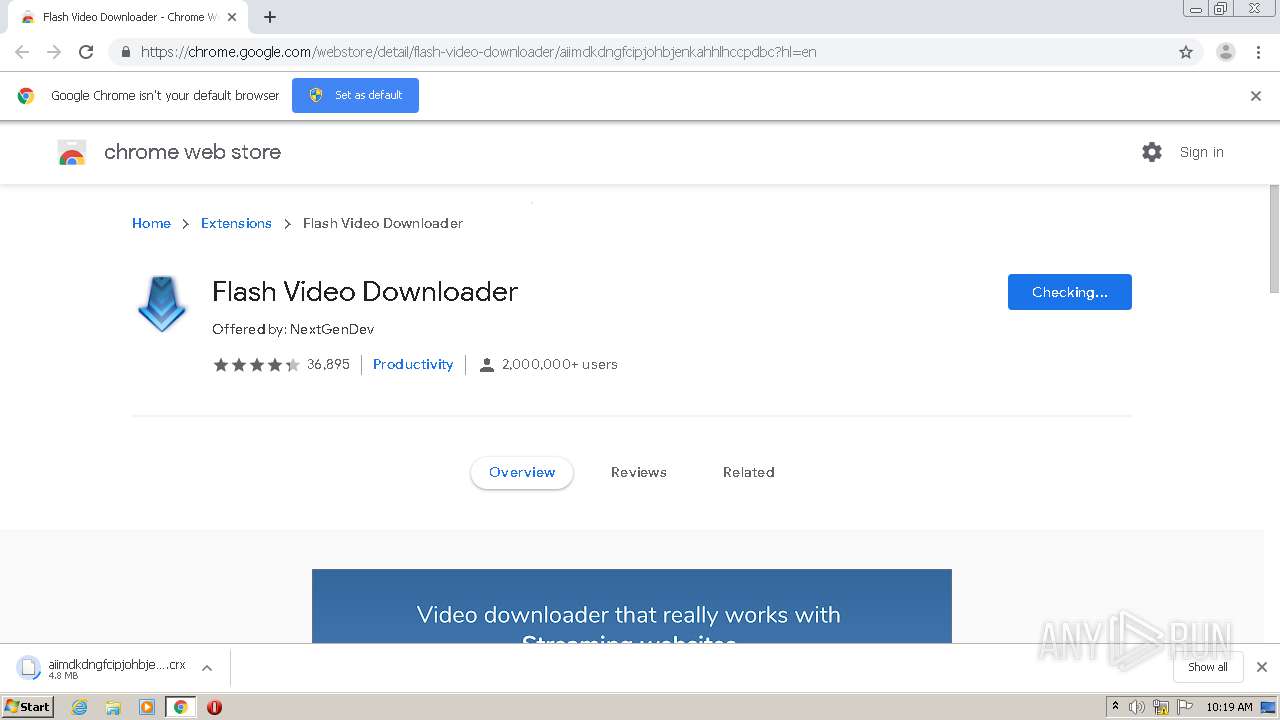
Task: Open the media player taskbar icon
Action: (147, 707)
